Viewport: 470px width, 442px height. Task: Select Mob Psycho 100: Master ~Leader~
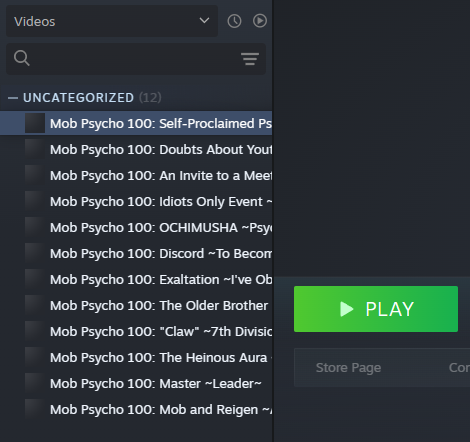point(136,383)
